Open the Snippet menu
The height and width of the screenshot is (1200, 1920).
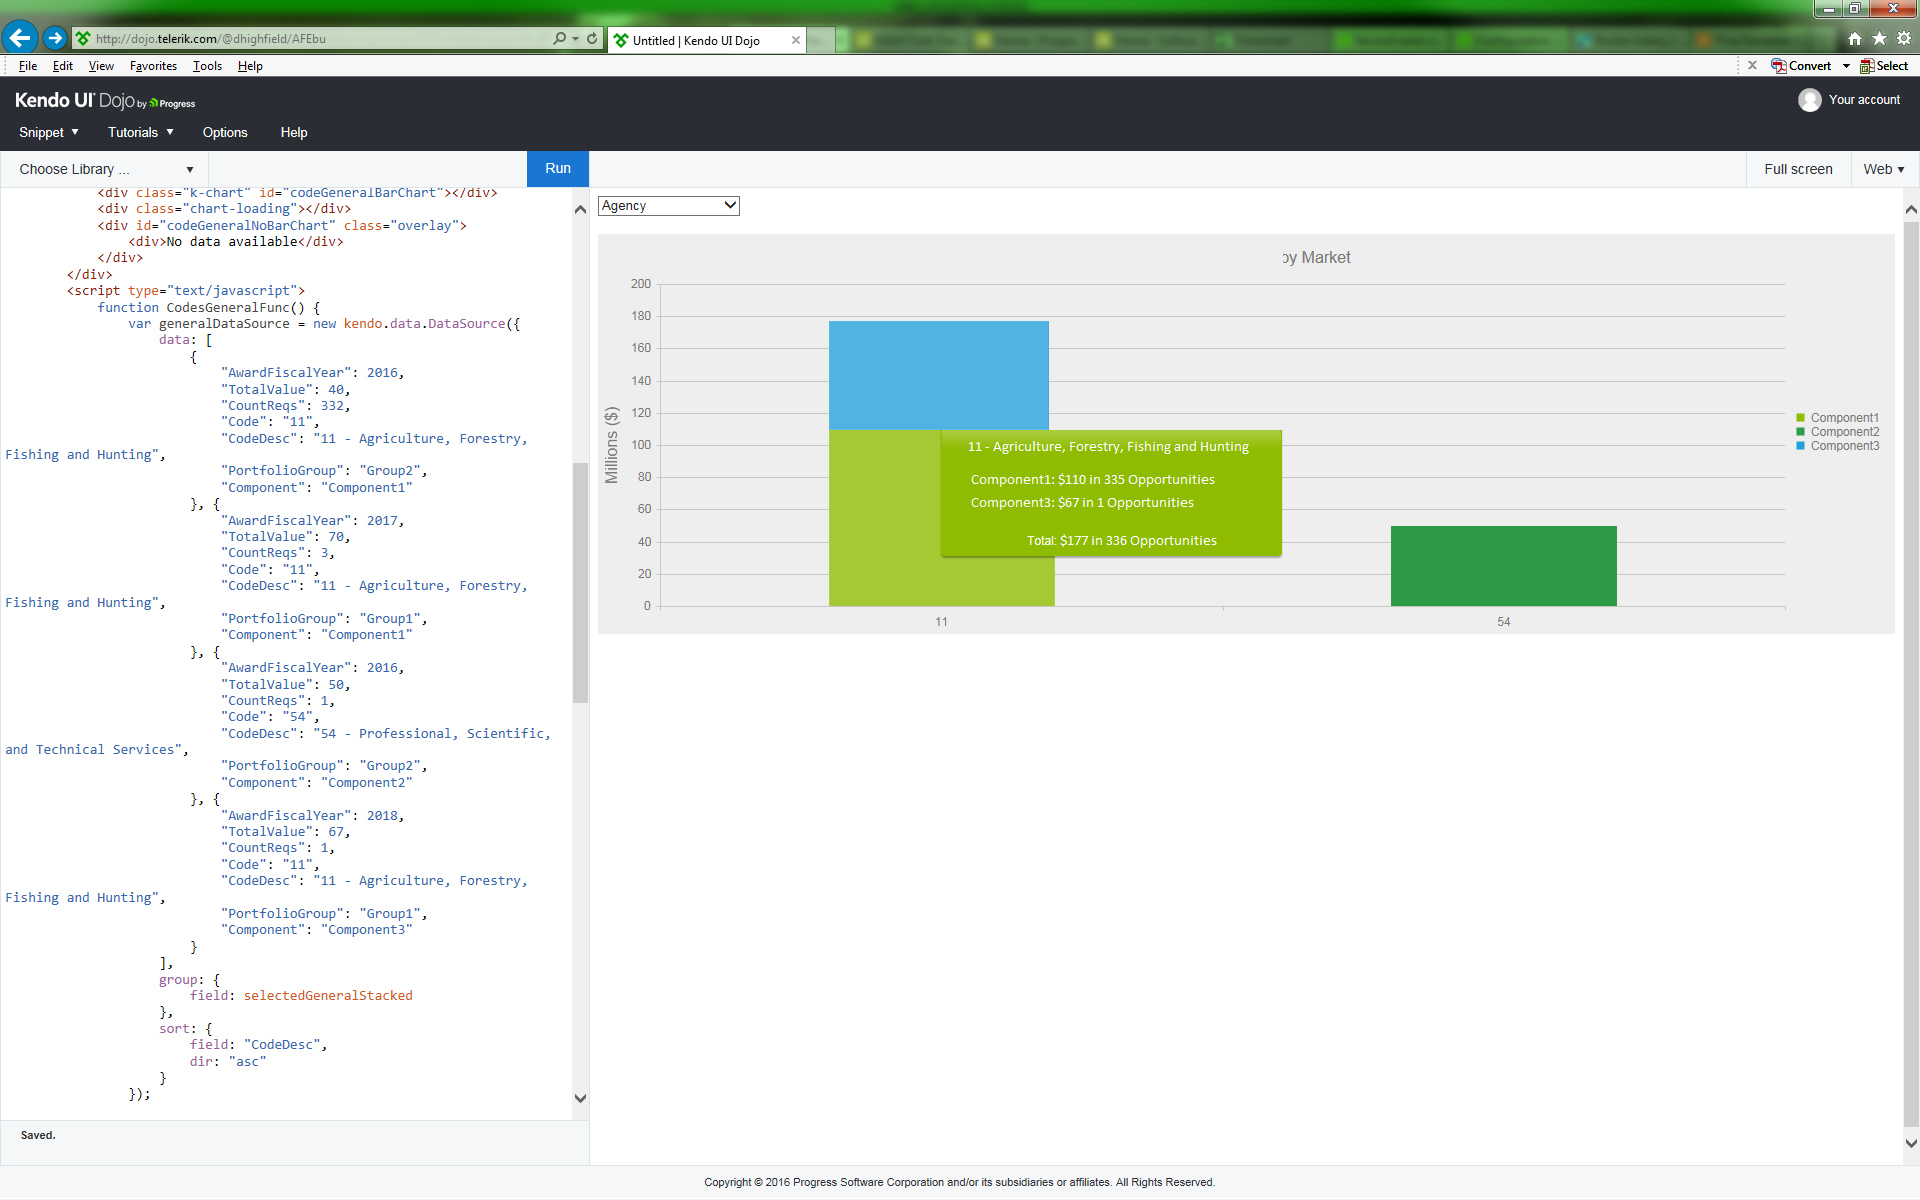(x=48, y=132)
